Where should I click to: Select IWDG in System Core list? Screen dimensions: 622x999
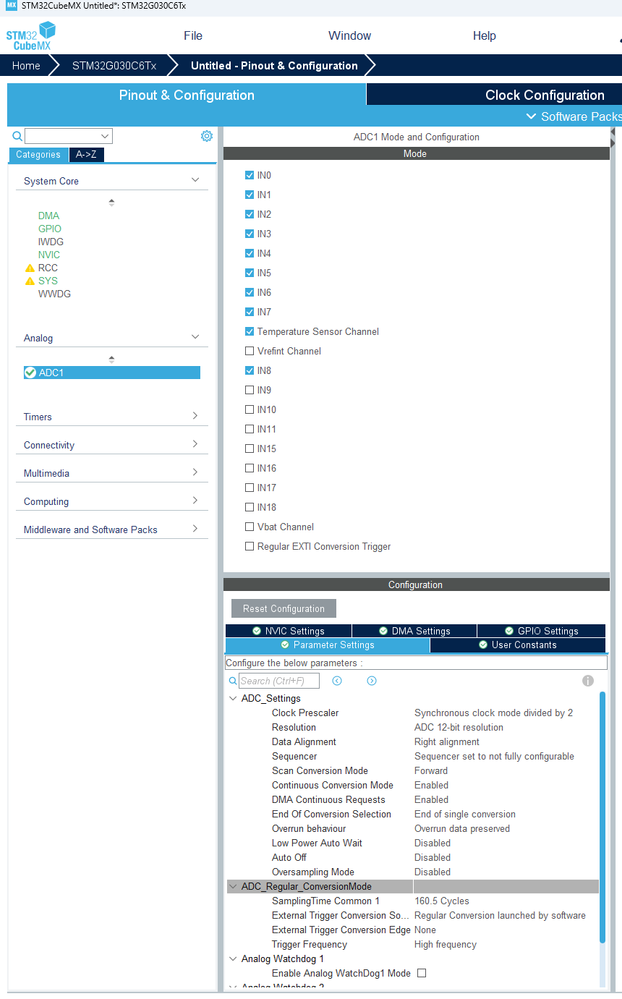pyautogui.click(x=50, y=242)
